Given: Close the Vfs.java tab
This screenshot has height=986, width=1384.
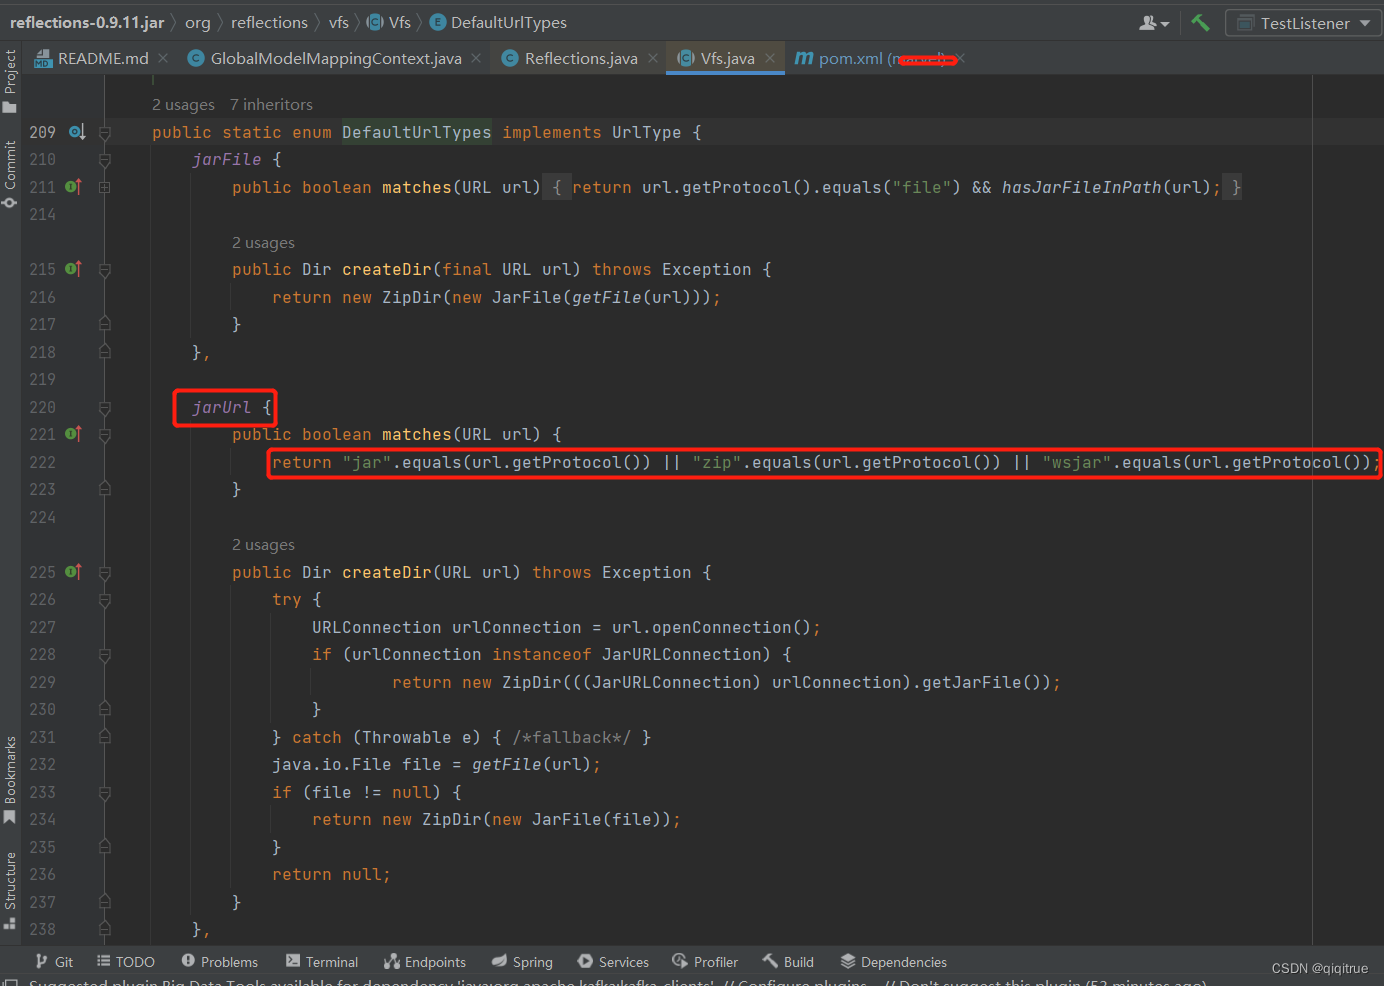Looking at the screenshot, I should point(770,58).
